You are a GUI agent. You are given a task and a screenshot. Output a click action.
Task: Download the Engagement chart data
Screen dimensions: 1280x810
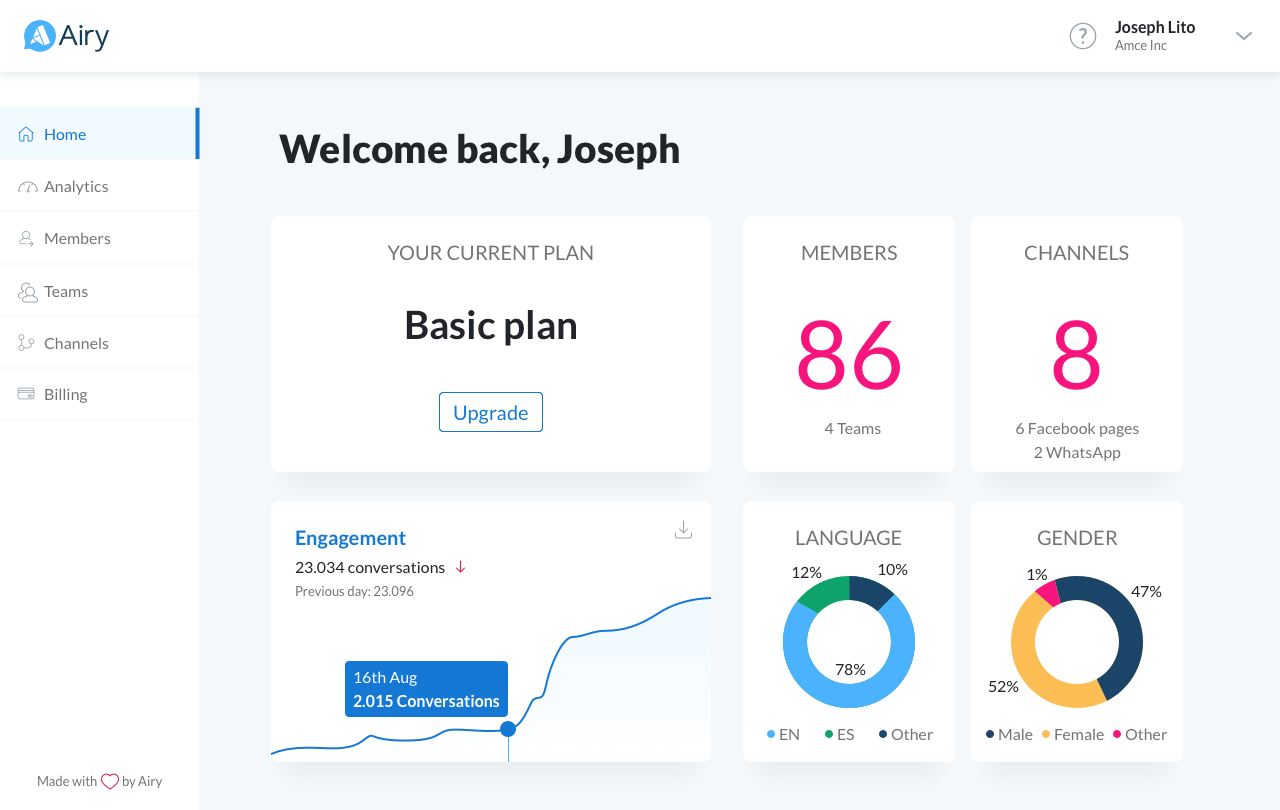[683, 530]
